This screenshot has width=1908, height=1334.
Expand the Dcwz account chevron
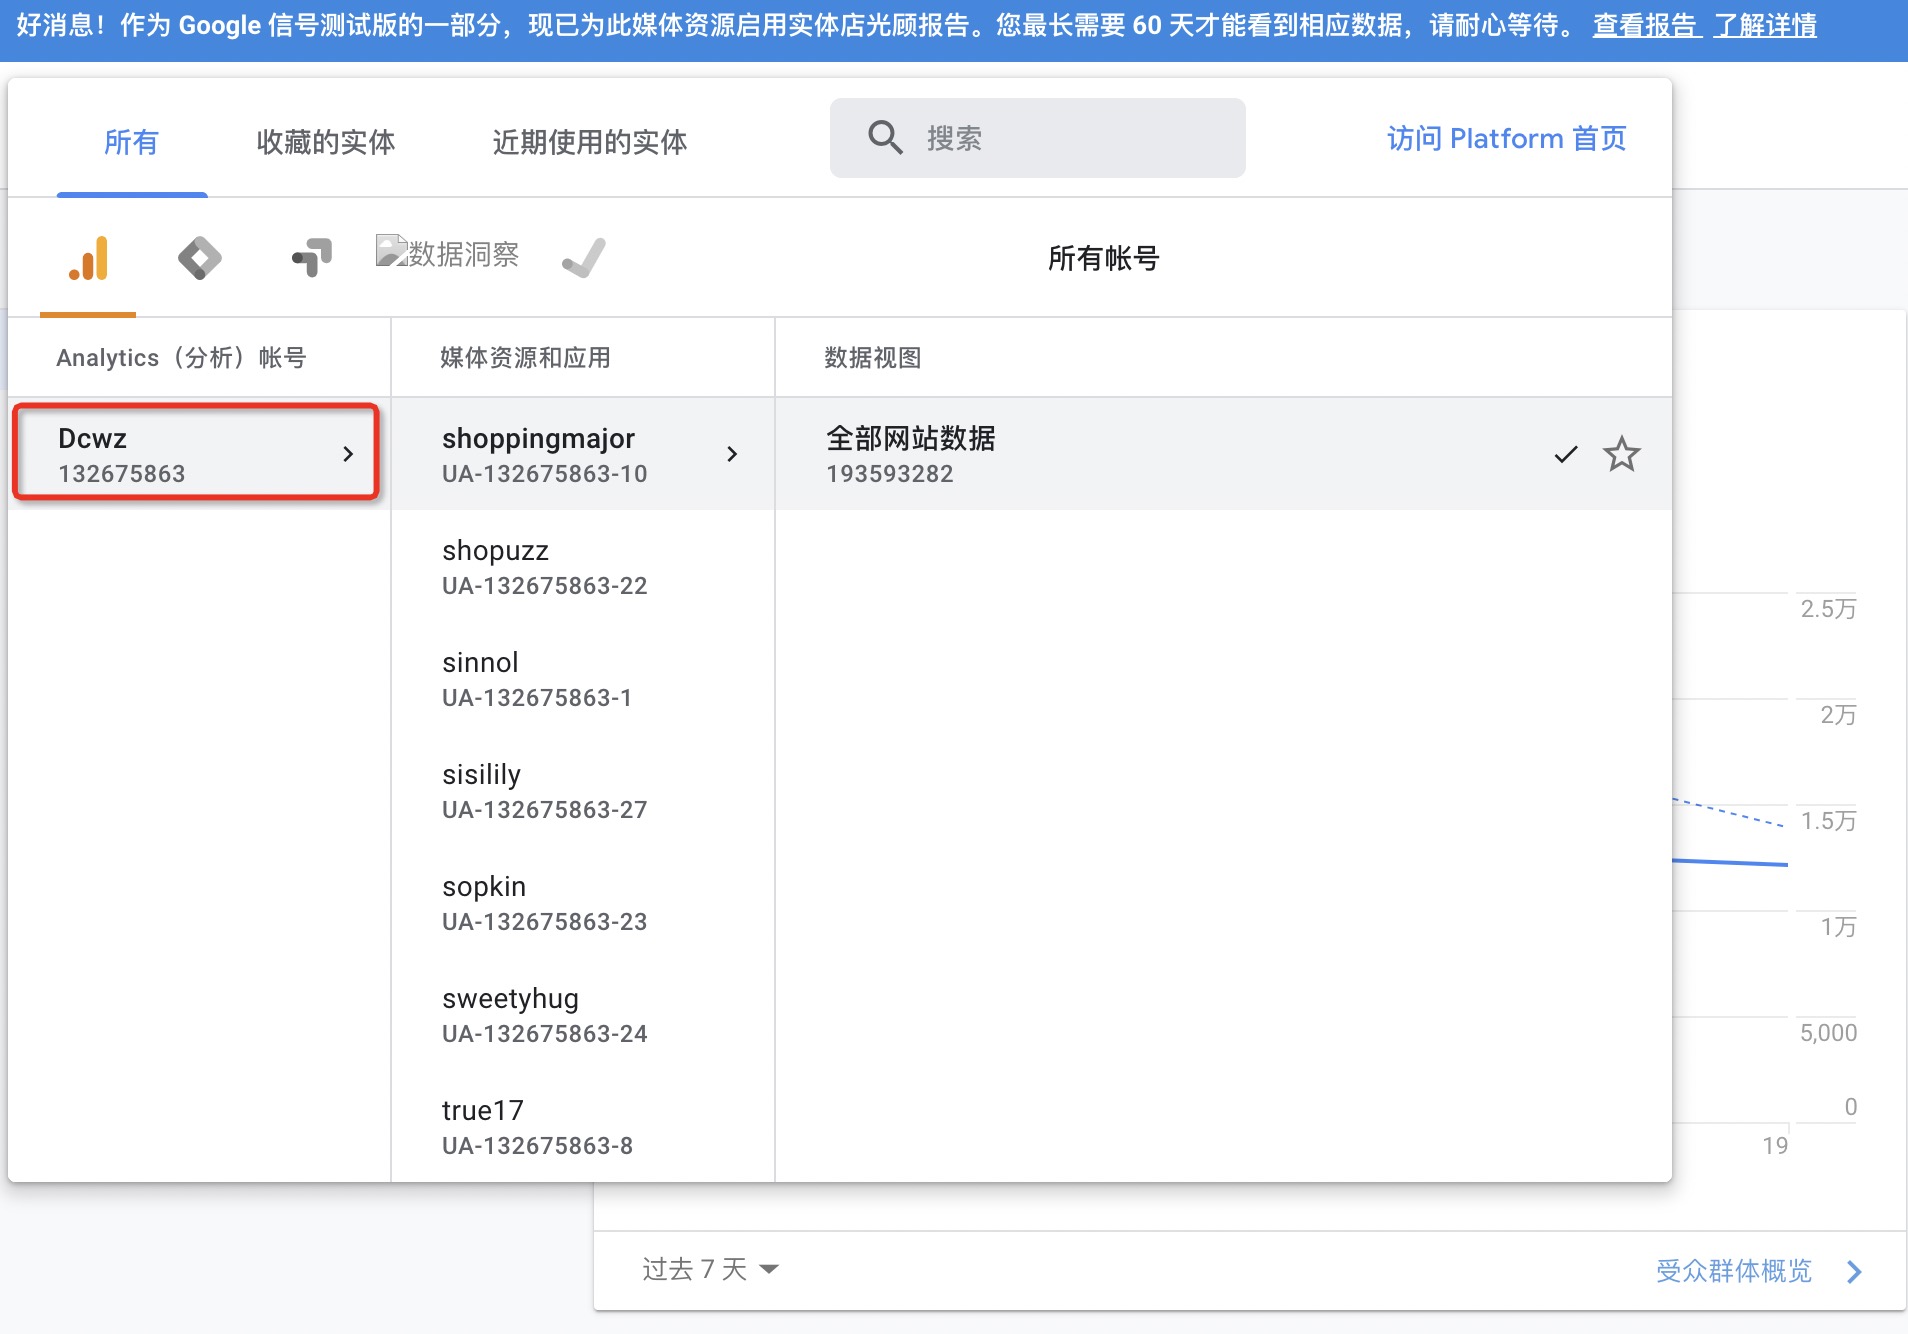[348, 454]
